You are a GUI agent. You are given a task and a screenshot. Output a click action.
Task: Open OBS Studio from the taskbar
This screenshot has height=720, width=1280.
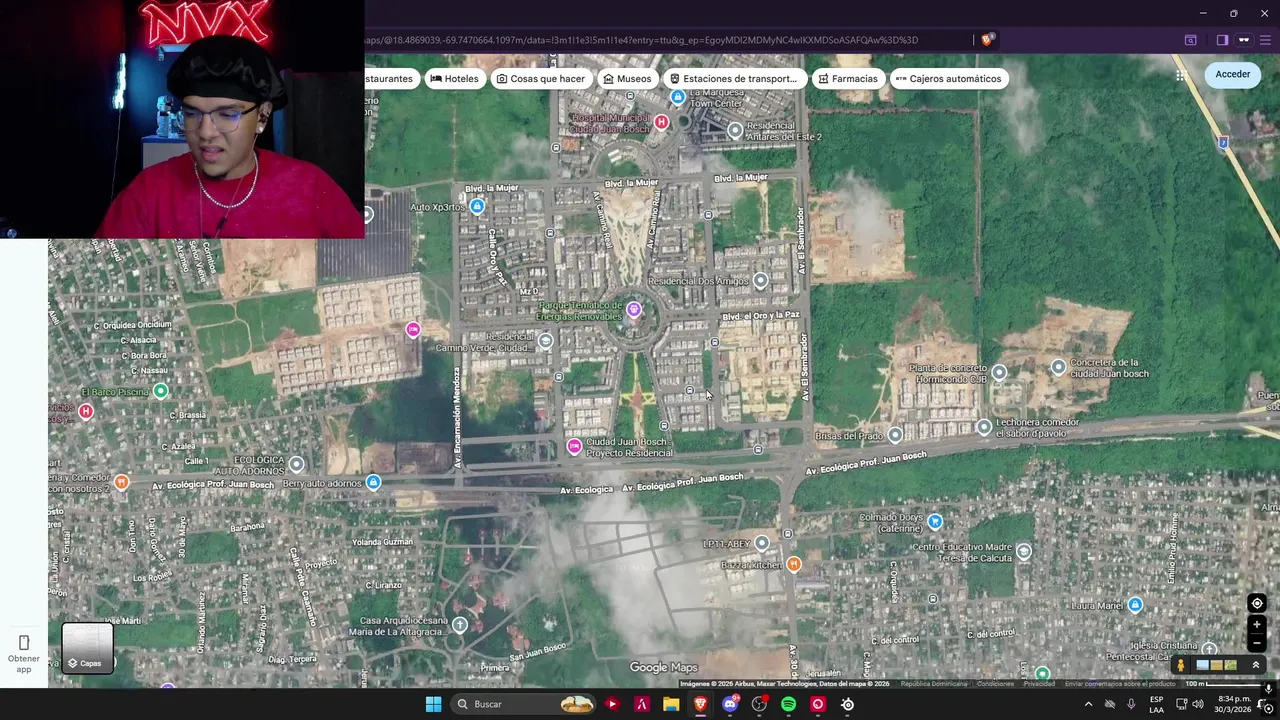(x=759, y=704)
